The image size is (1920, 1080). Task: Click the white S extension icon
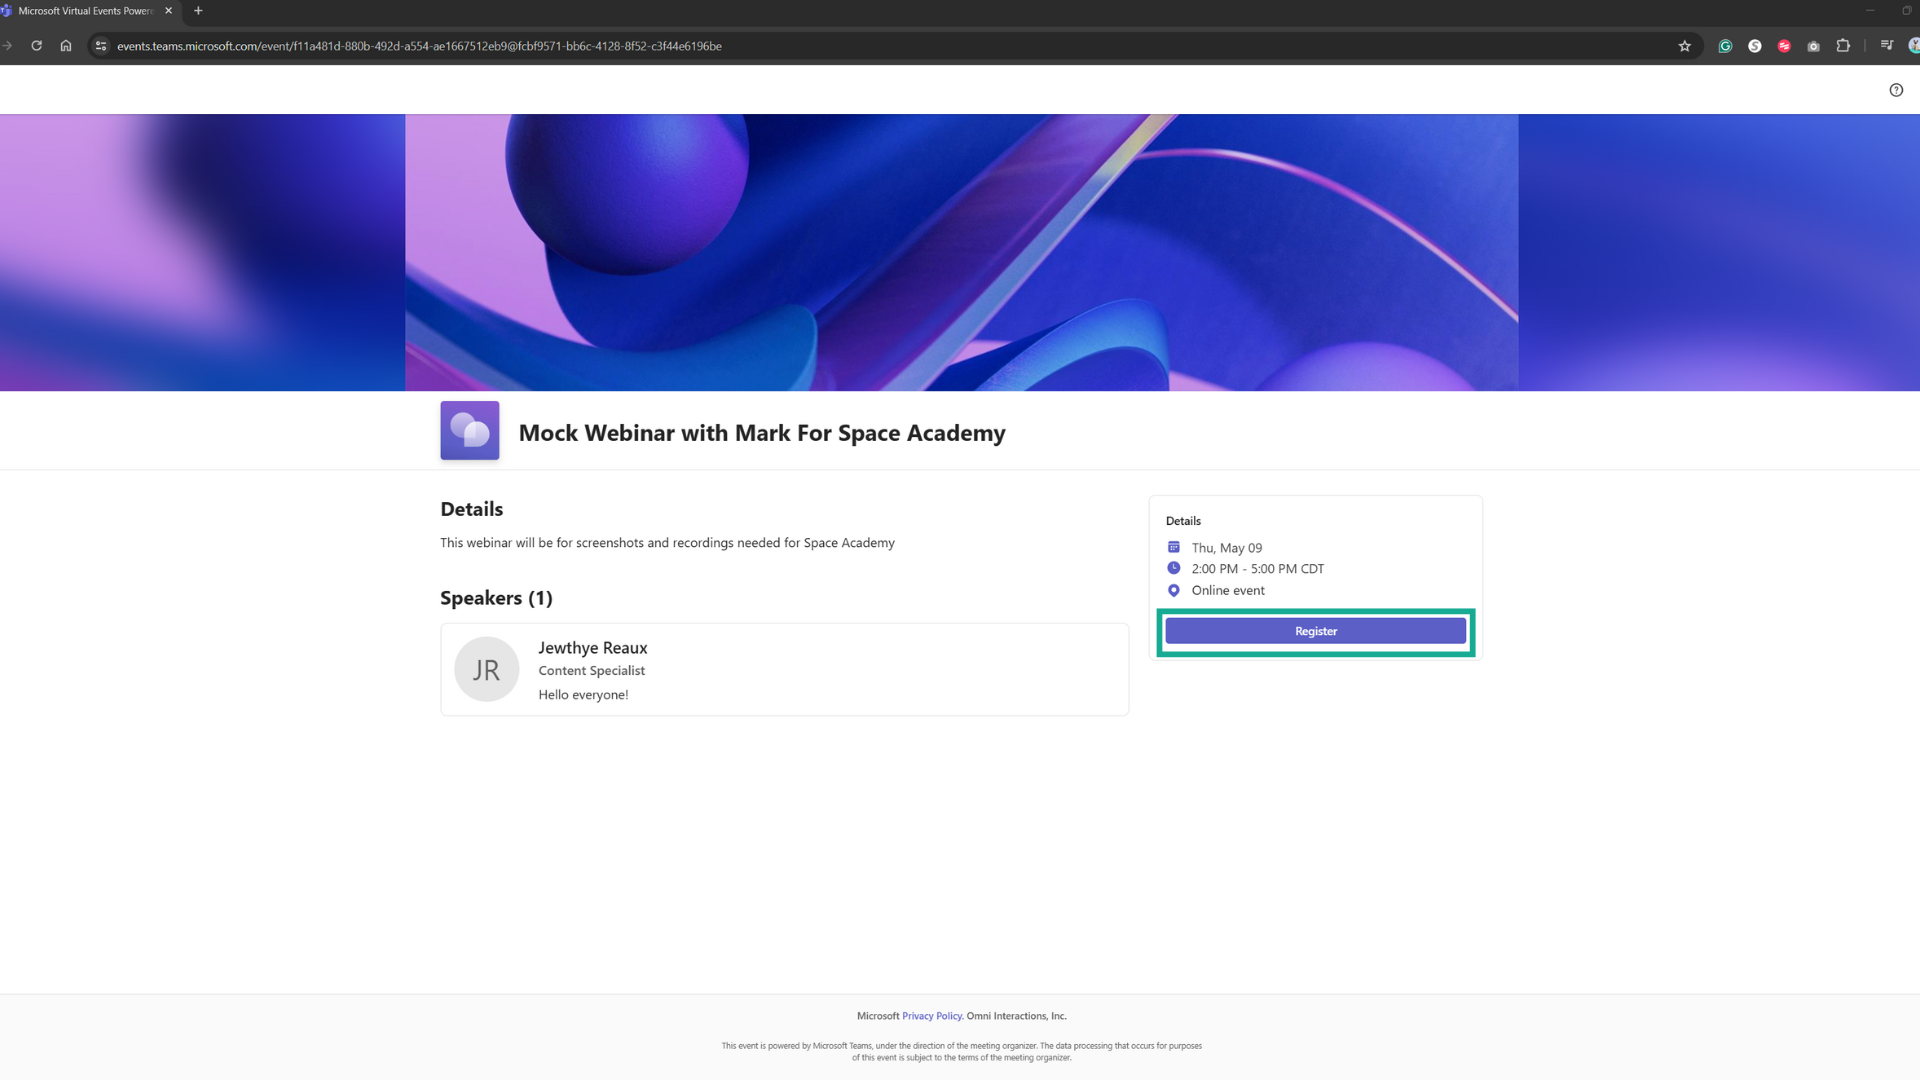click(1755, 46)
